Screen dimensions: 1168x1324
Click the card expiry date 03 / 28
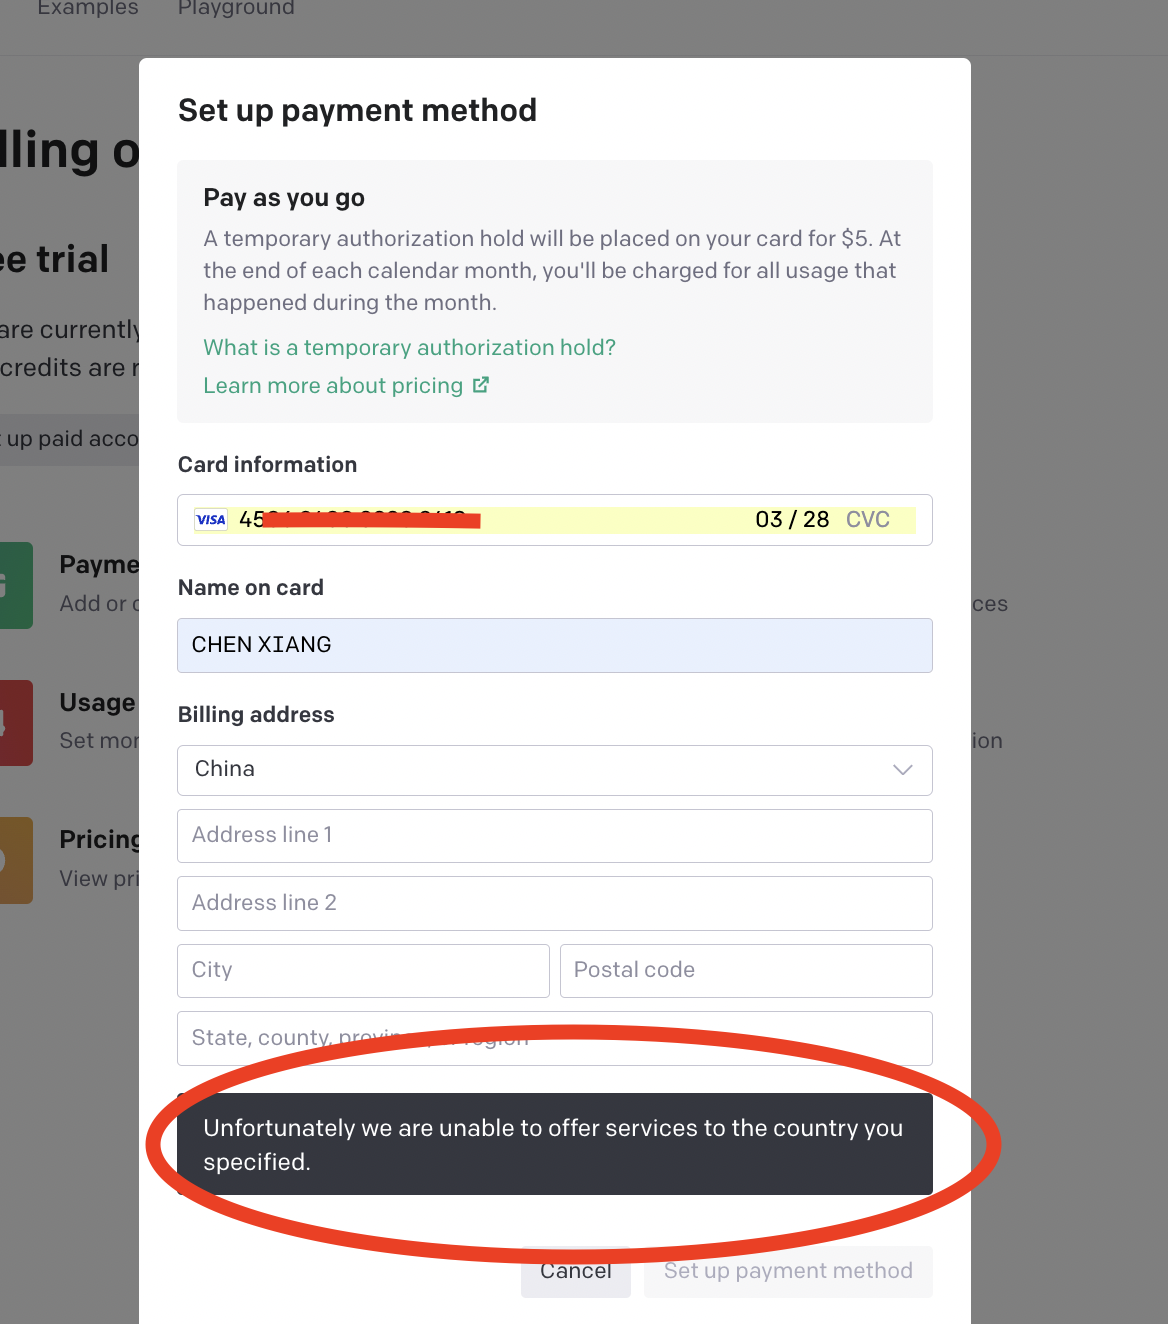click(x=792, y=519)
